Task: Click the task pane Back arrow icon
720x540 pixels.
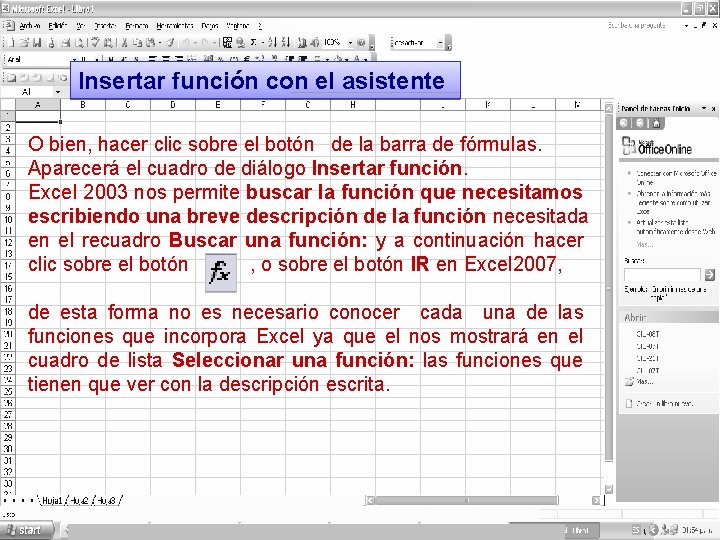Action: (x=624, y=123)
